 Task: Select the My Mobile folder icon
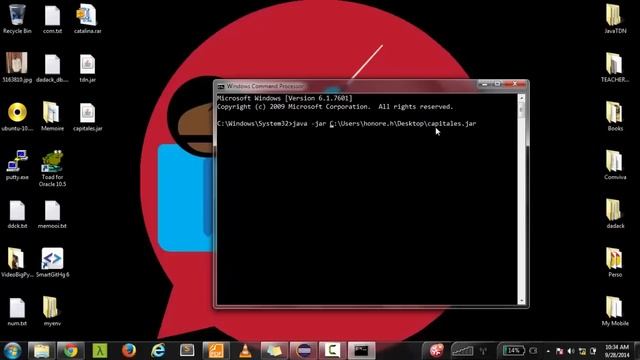click(615, 311)
